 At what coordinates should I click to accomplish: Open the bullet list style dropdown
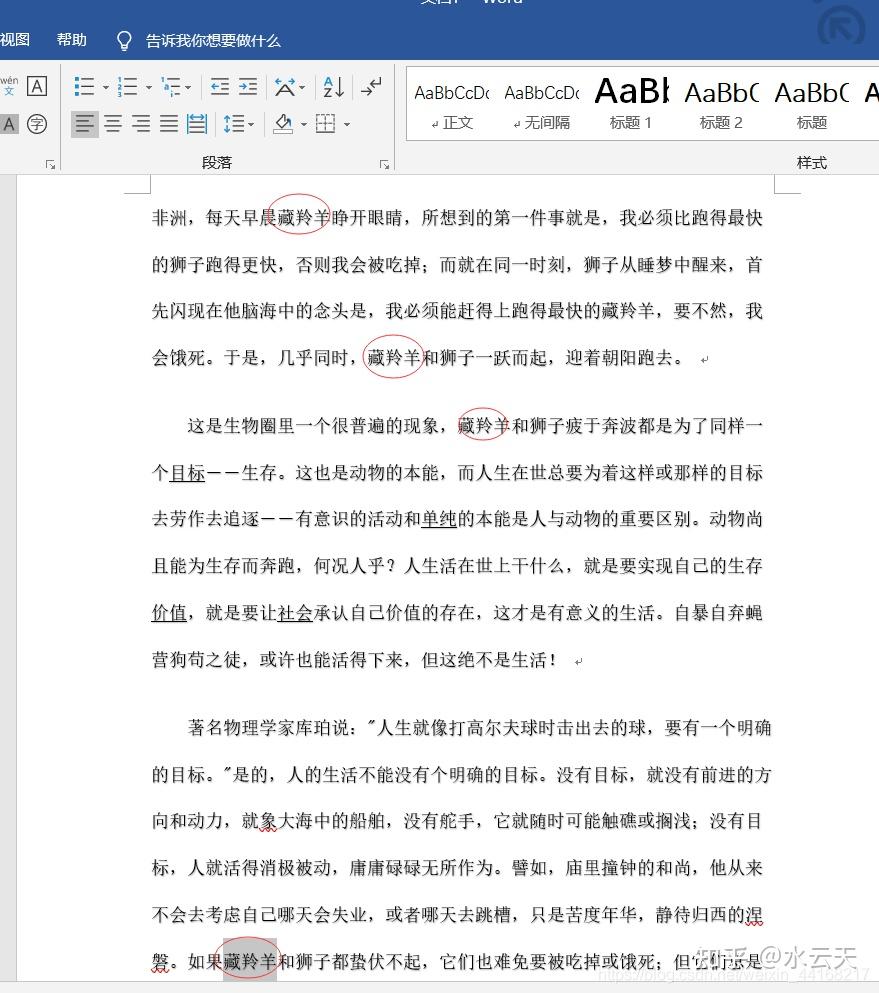106,87
